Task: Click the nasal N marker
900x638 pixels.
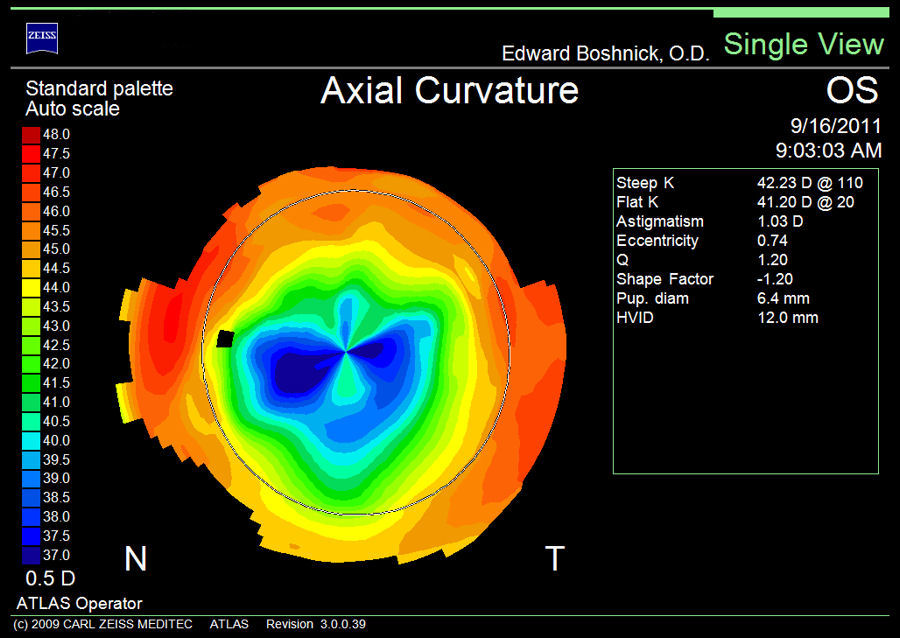Action: (x=135, y=558)
